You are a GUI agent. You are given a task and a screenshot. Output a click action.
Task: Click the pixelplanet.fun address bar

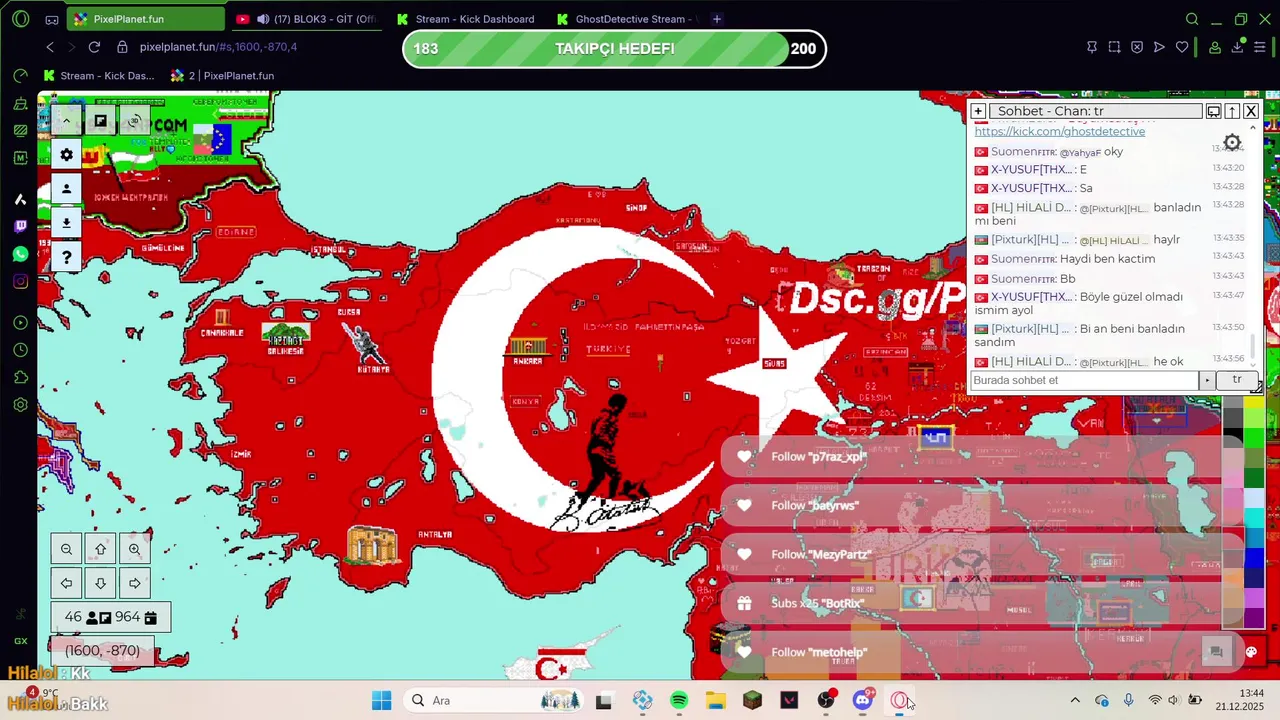pos(218,47)
